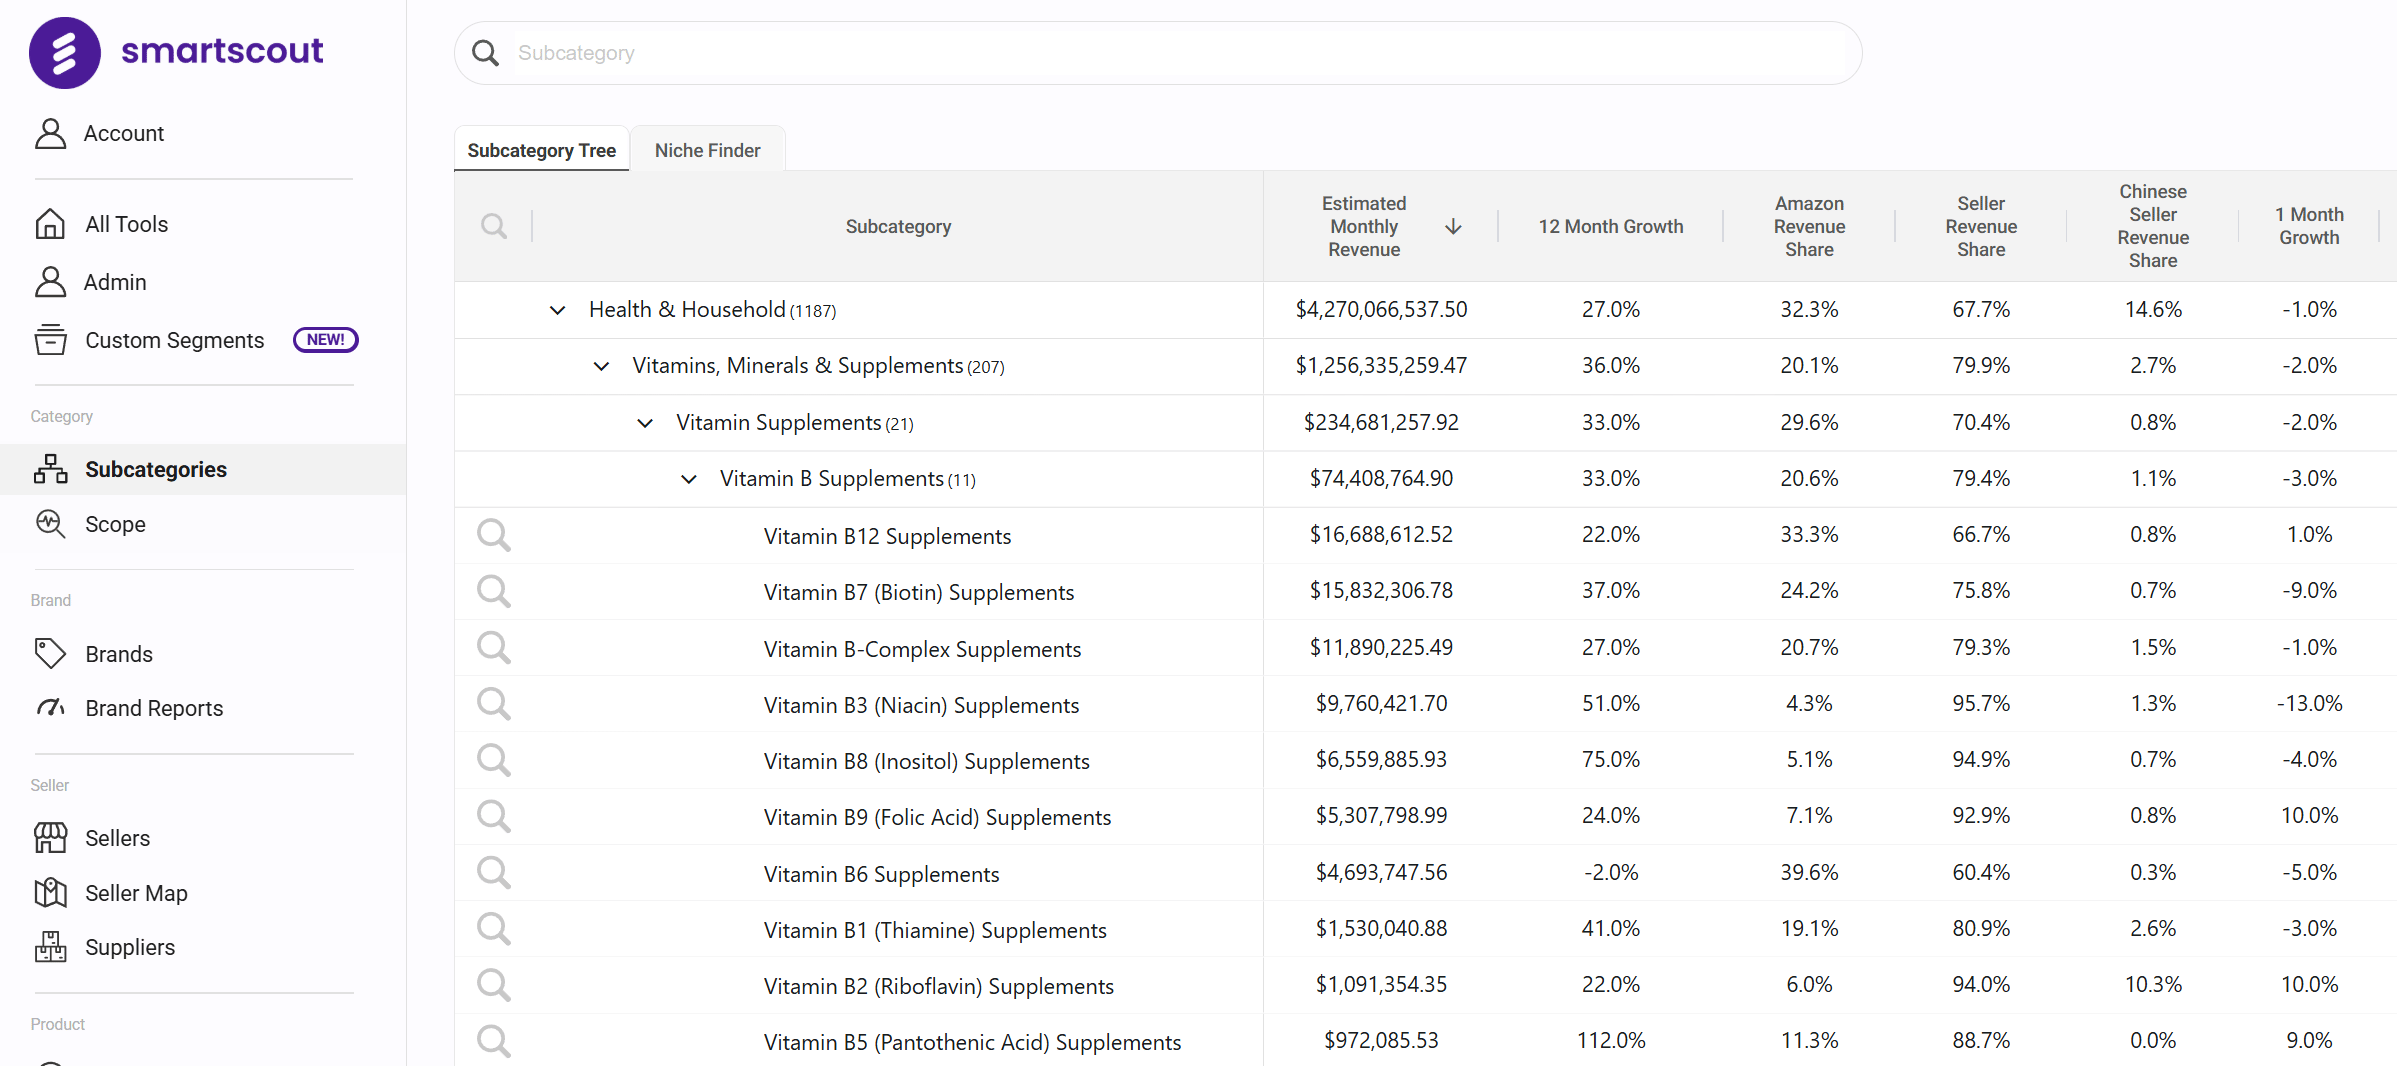The height and width of the screenshot is (1066, 2397).
Task: Click the All Tools home icon
Action: click(x=50, y=224)
